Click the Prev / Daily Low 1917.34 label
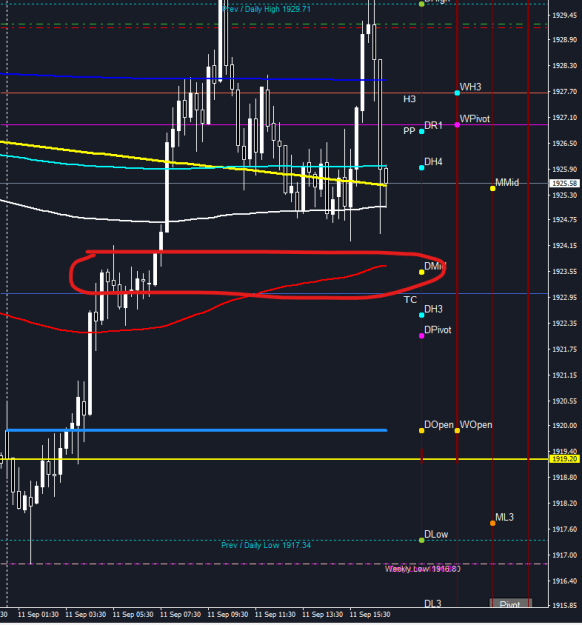 266,545
